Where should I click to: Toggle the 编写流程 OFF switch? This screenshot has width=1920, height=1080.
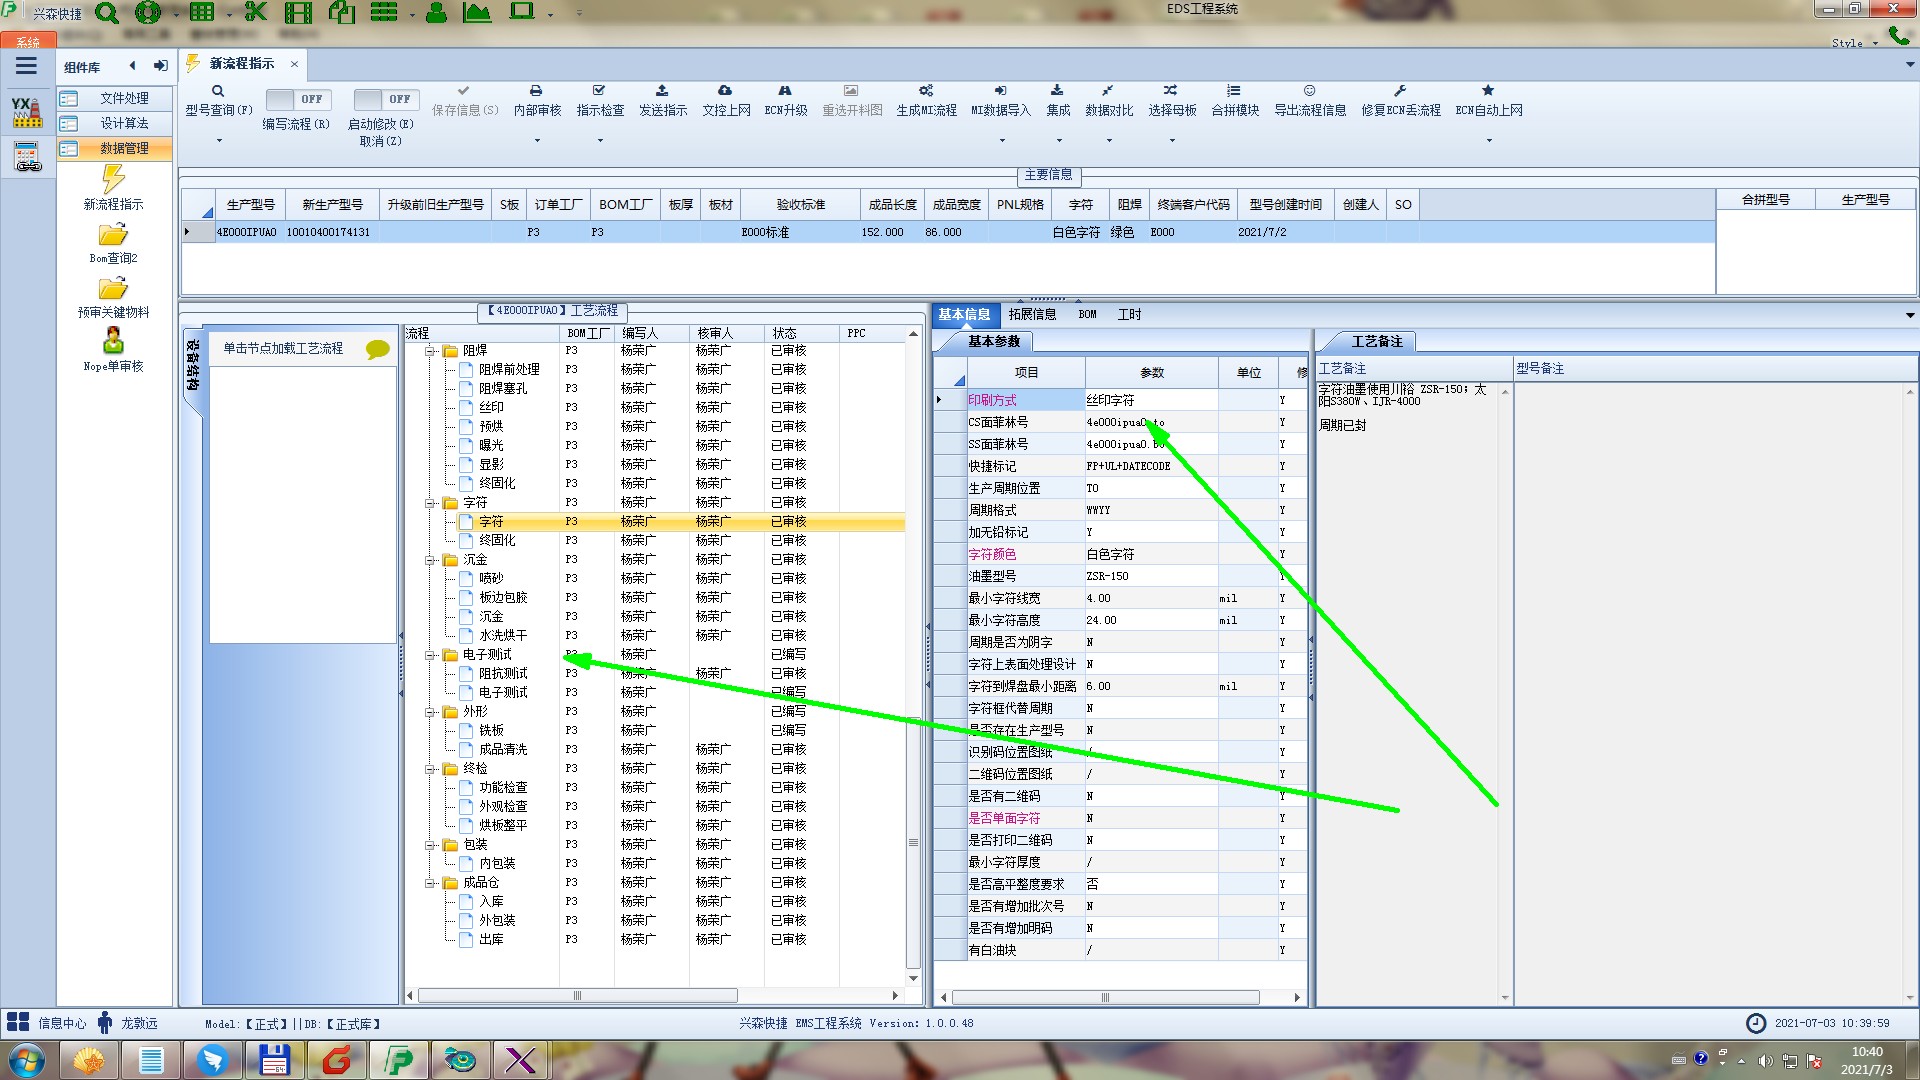(x=296, y=99)
